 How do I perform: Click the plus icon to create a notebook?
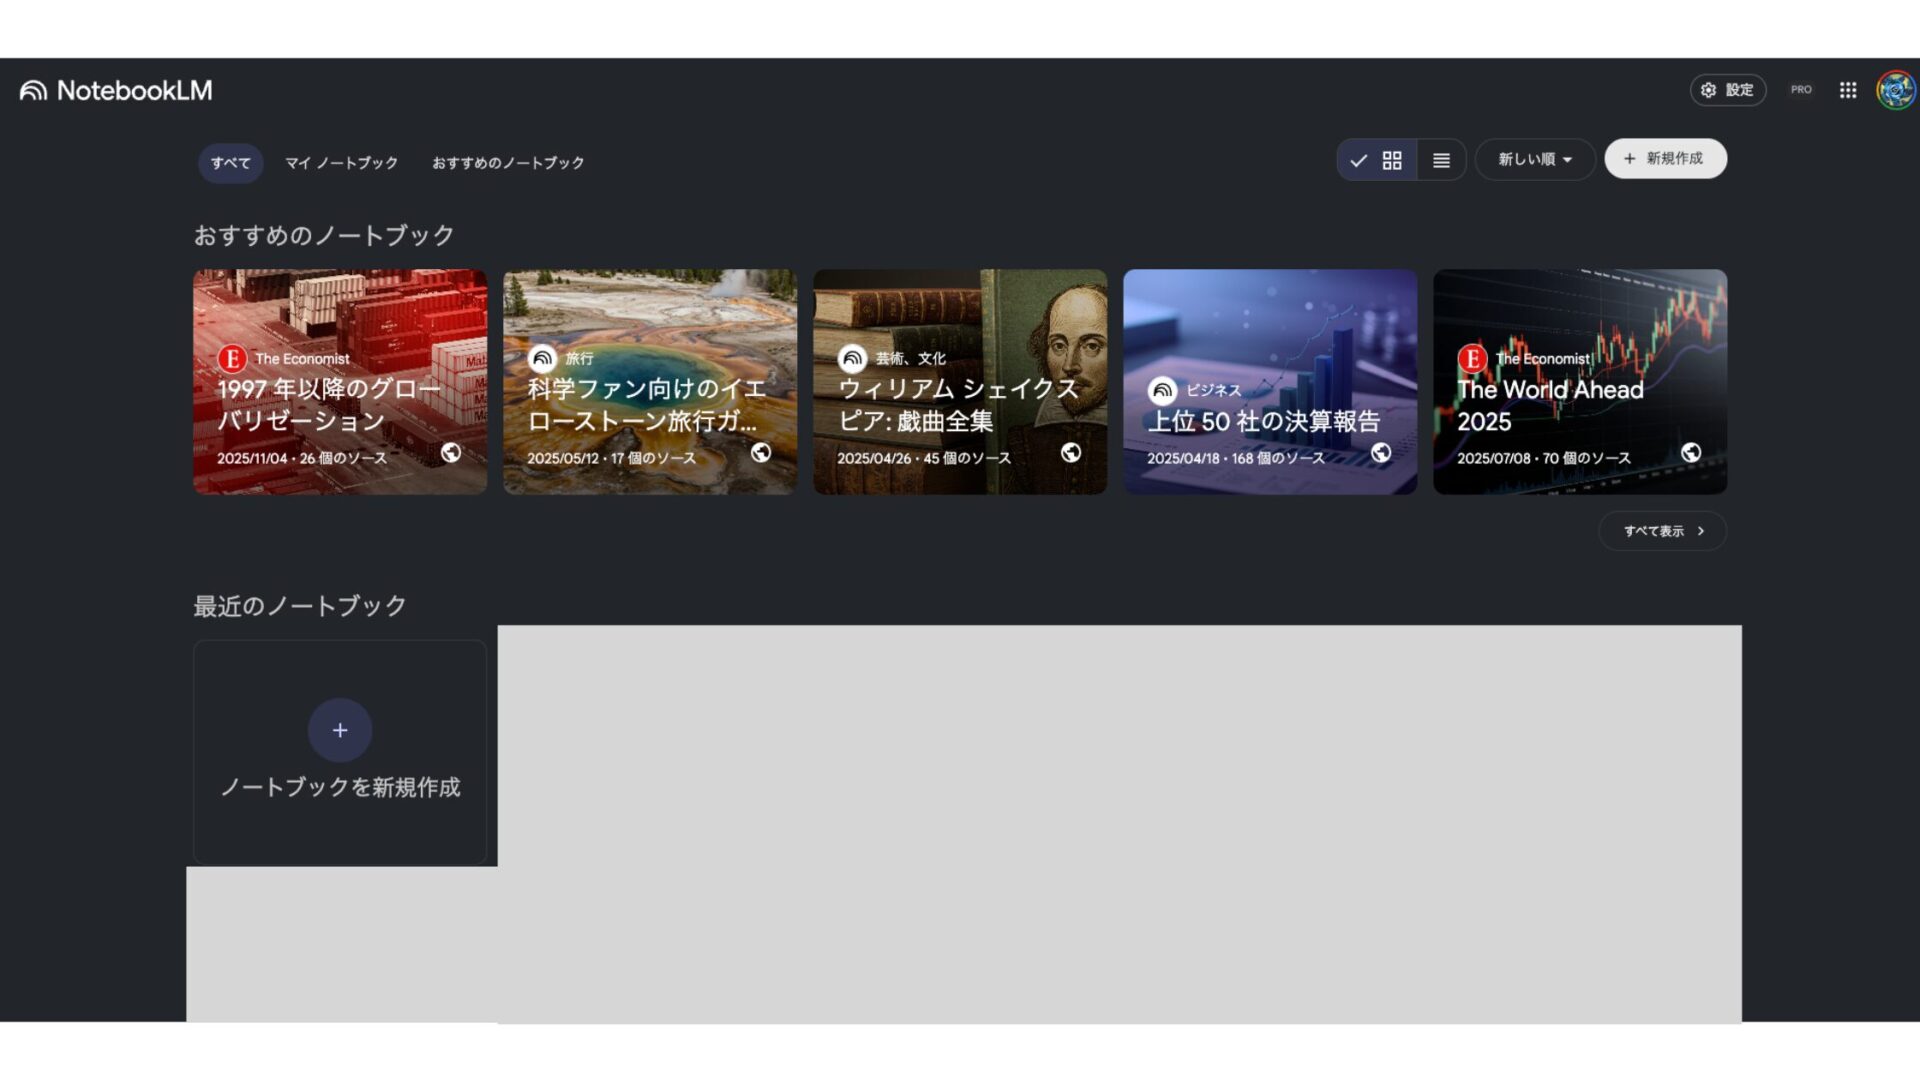coord(339,730)
